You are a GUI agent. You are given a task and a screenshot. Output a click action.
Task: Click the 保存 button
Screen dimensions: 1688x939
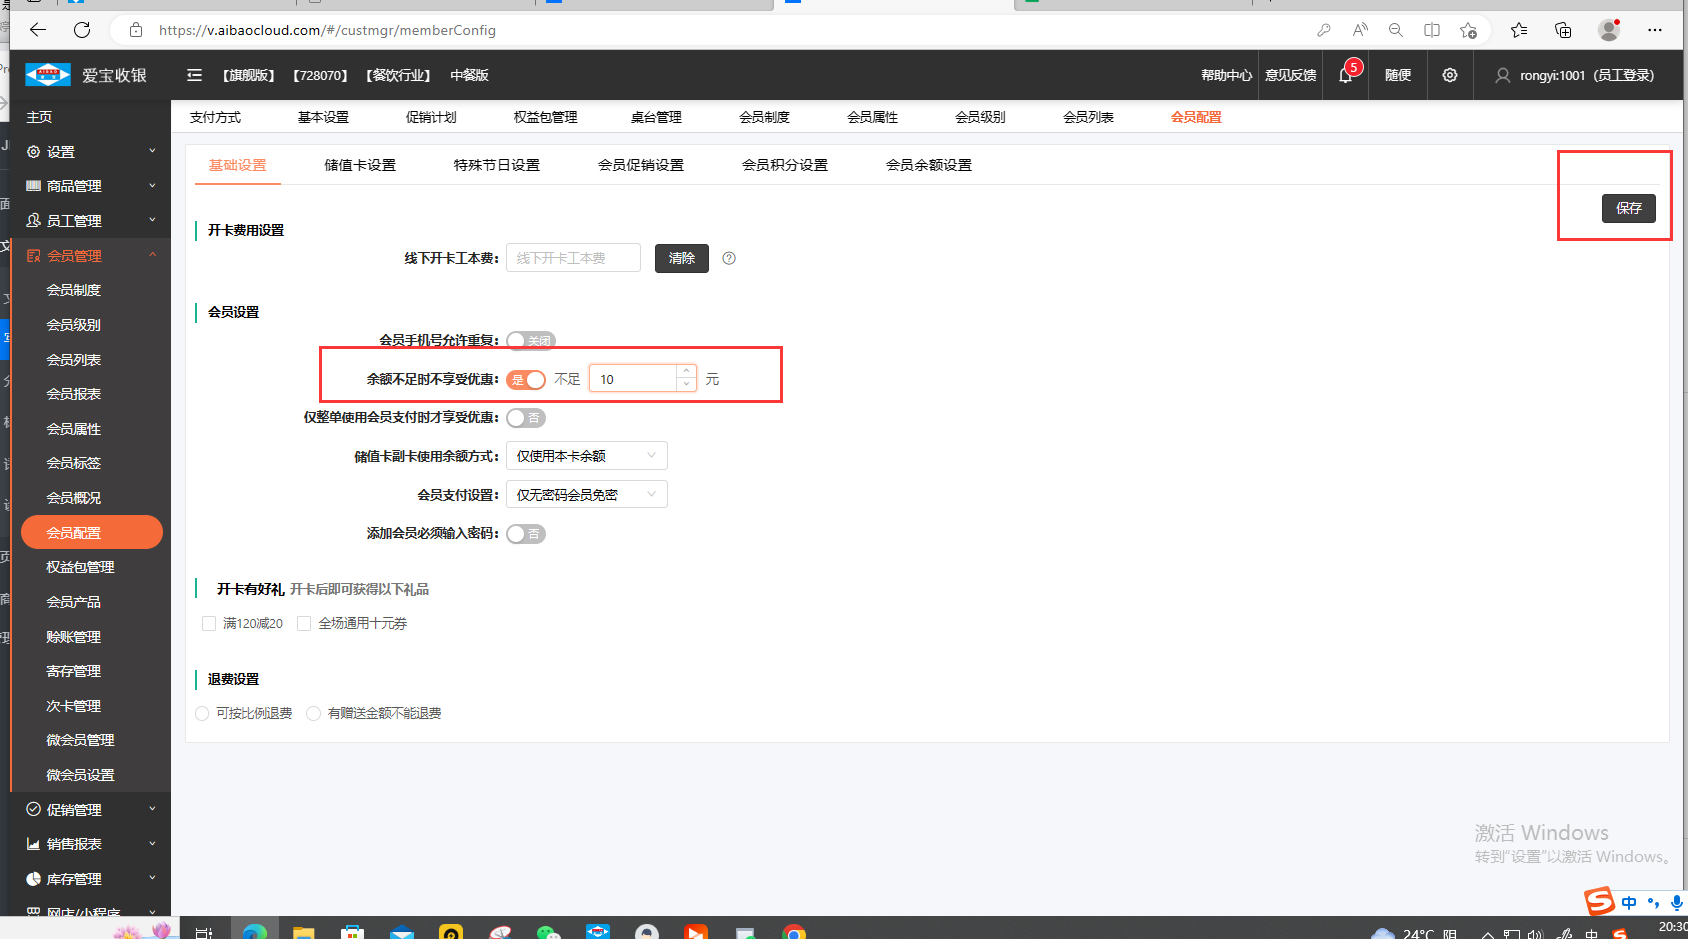coord(1628,208)
